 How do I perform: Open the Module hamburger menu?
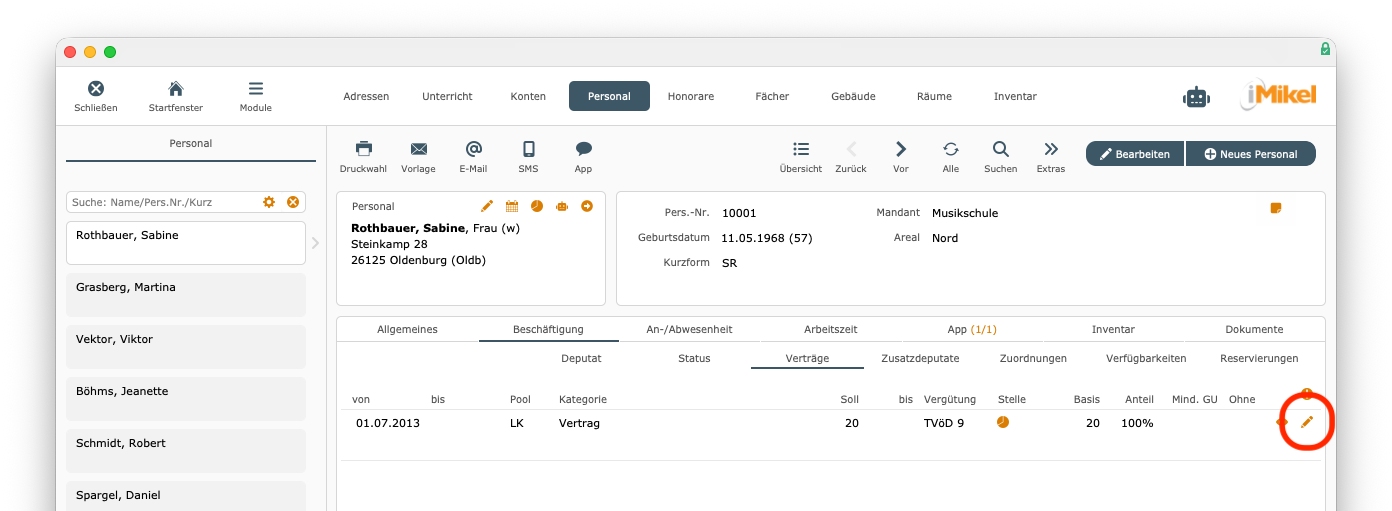pyautogui.click(x=256, y=89)
